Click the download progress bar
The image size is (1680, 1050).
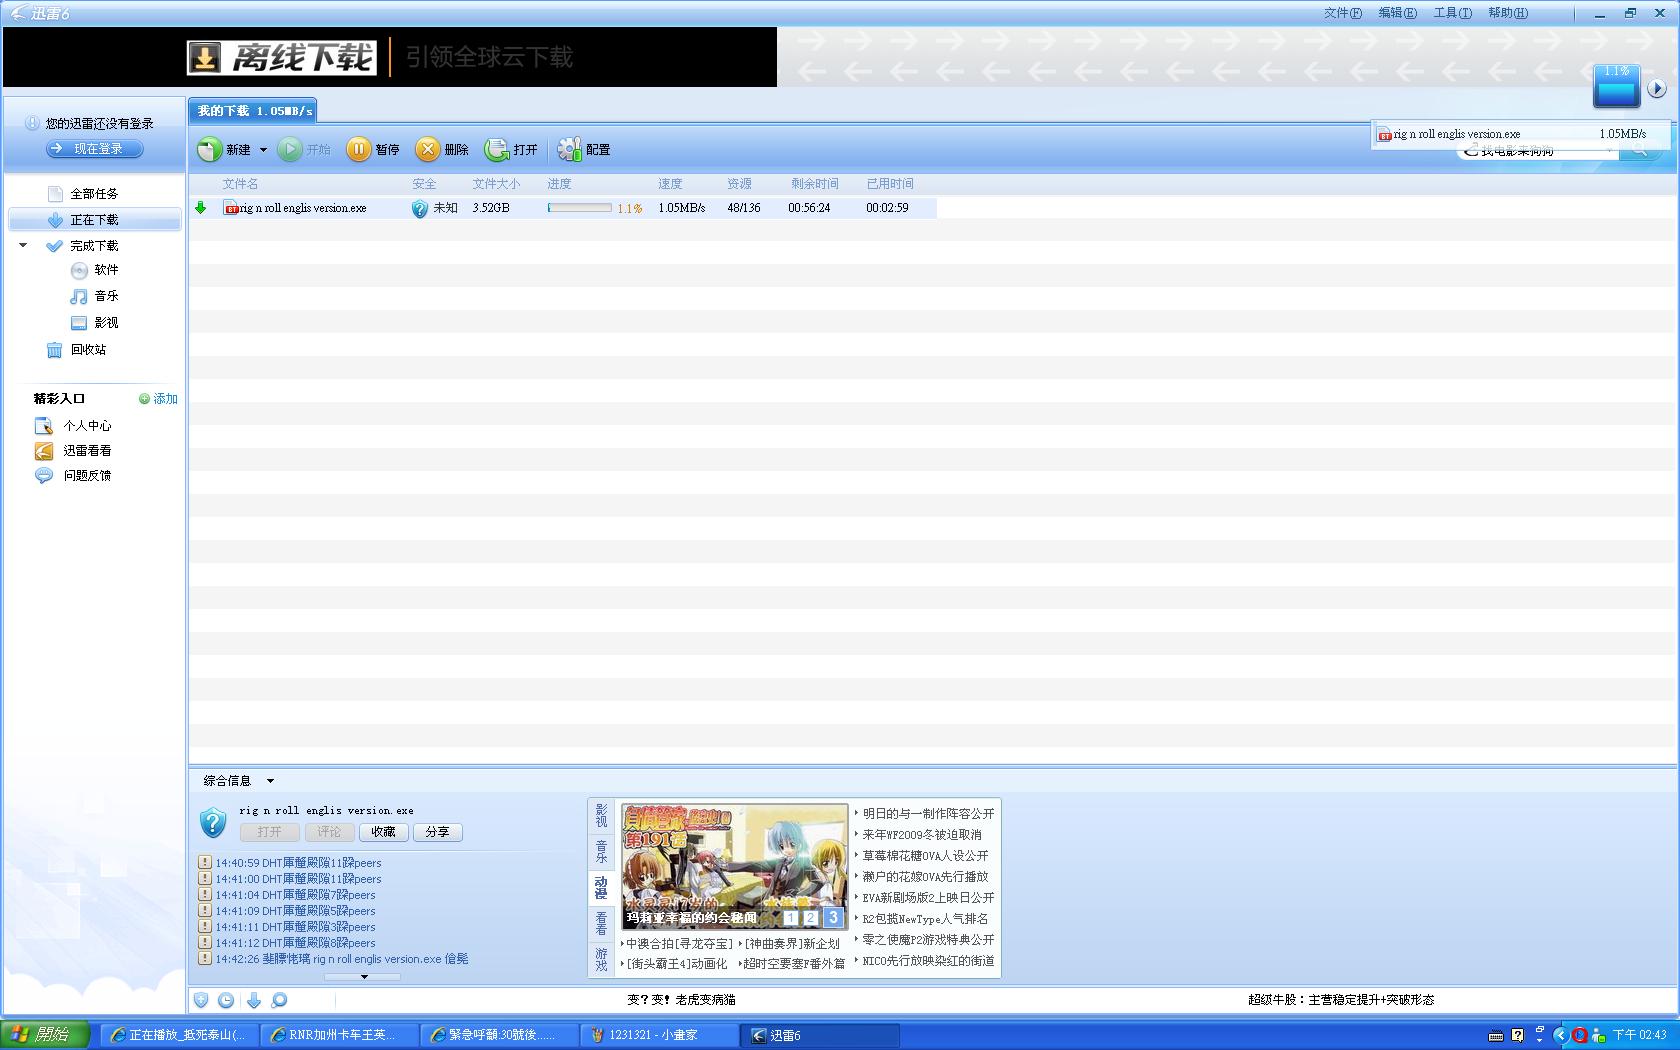[x=579, y=208]
